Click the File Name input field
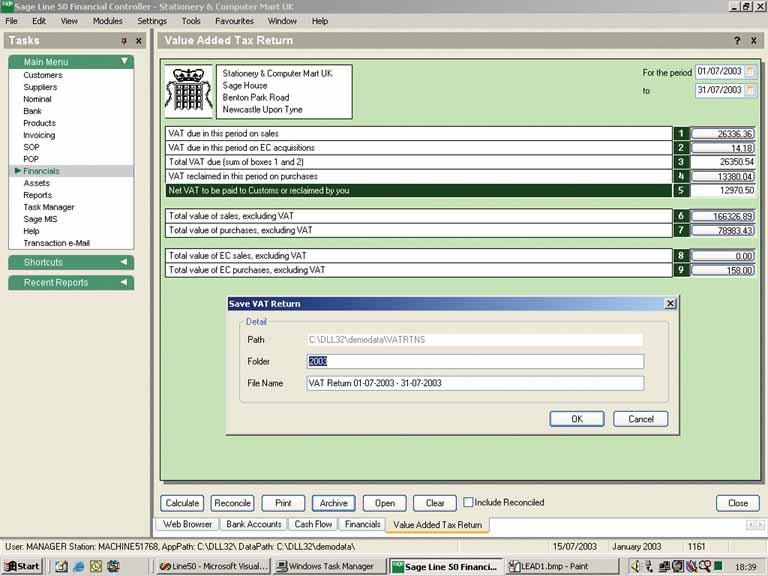The height and width of the screenshot is (576, 768). coord(475,383)
